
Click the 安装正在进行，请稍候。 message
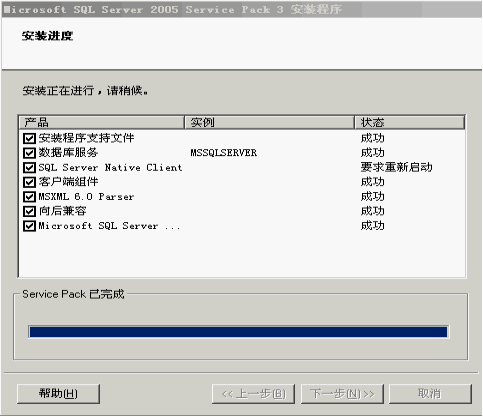85,90
